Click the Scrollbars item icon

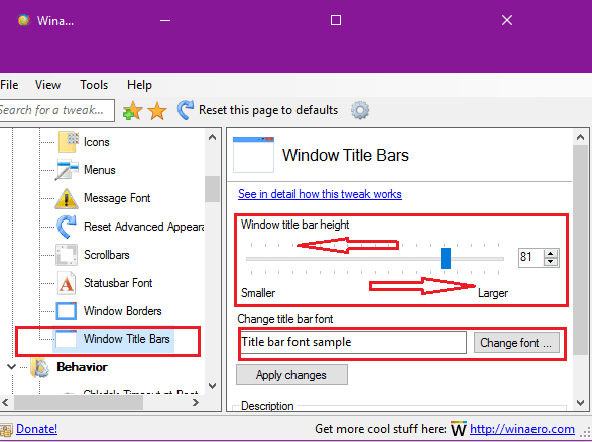click(x=66, y=255)
